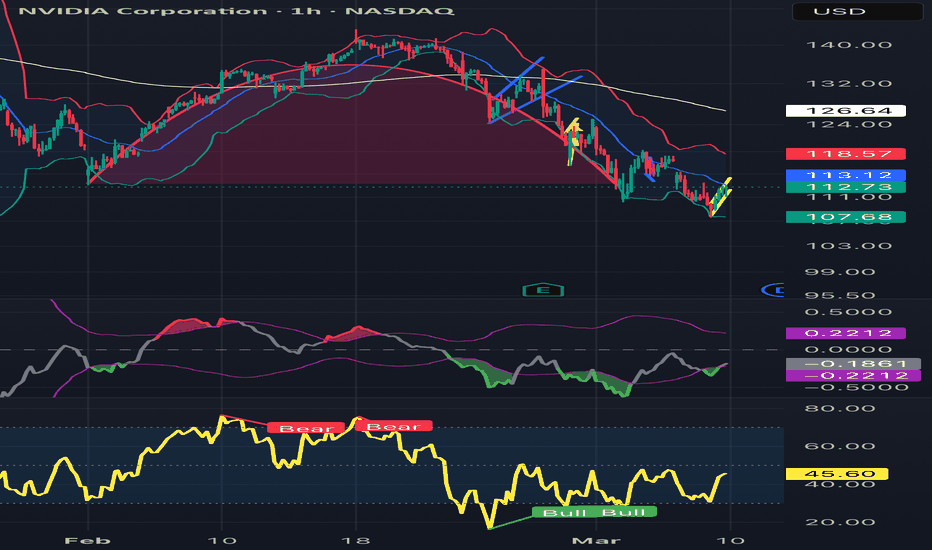Click the 0.0000 oscillator axis value
The height and width of the screenshot is (550, 932).
tap(848, 350)
